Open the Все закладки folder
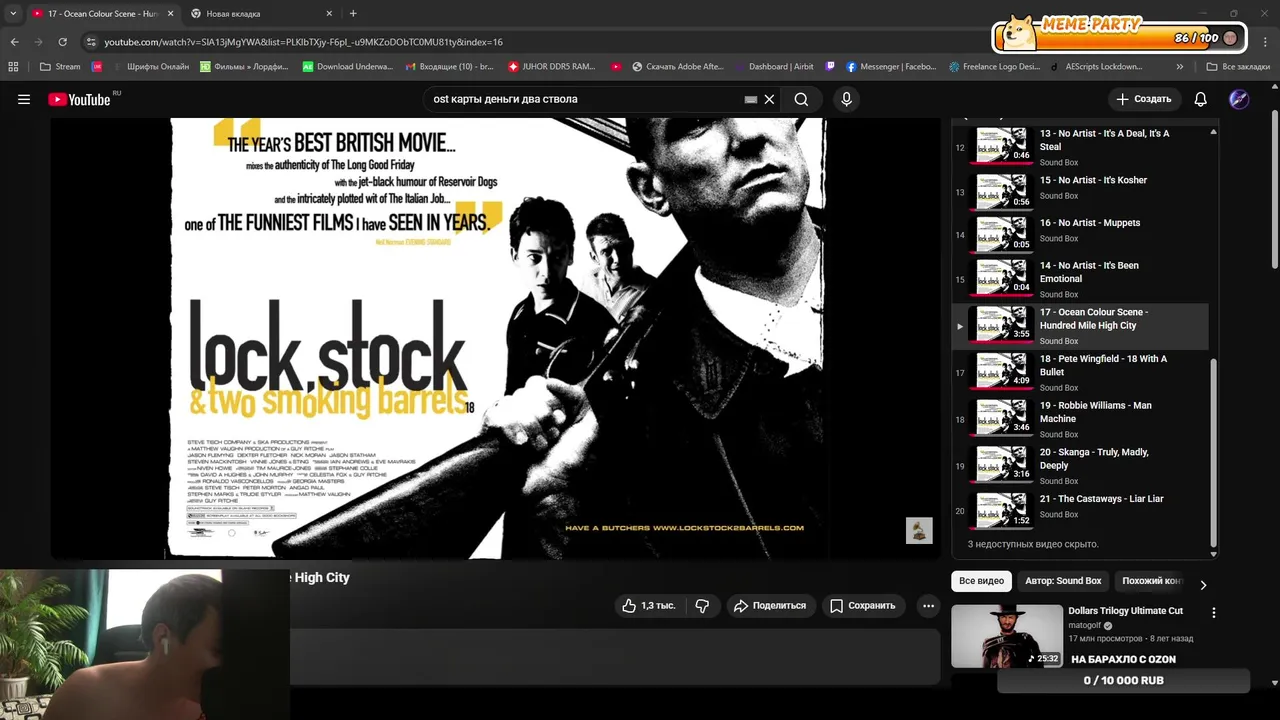This screenshot has height=720, width=1280. tap(1238, 67)
